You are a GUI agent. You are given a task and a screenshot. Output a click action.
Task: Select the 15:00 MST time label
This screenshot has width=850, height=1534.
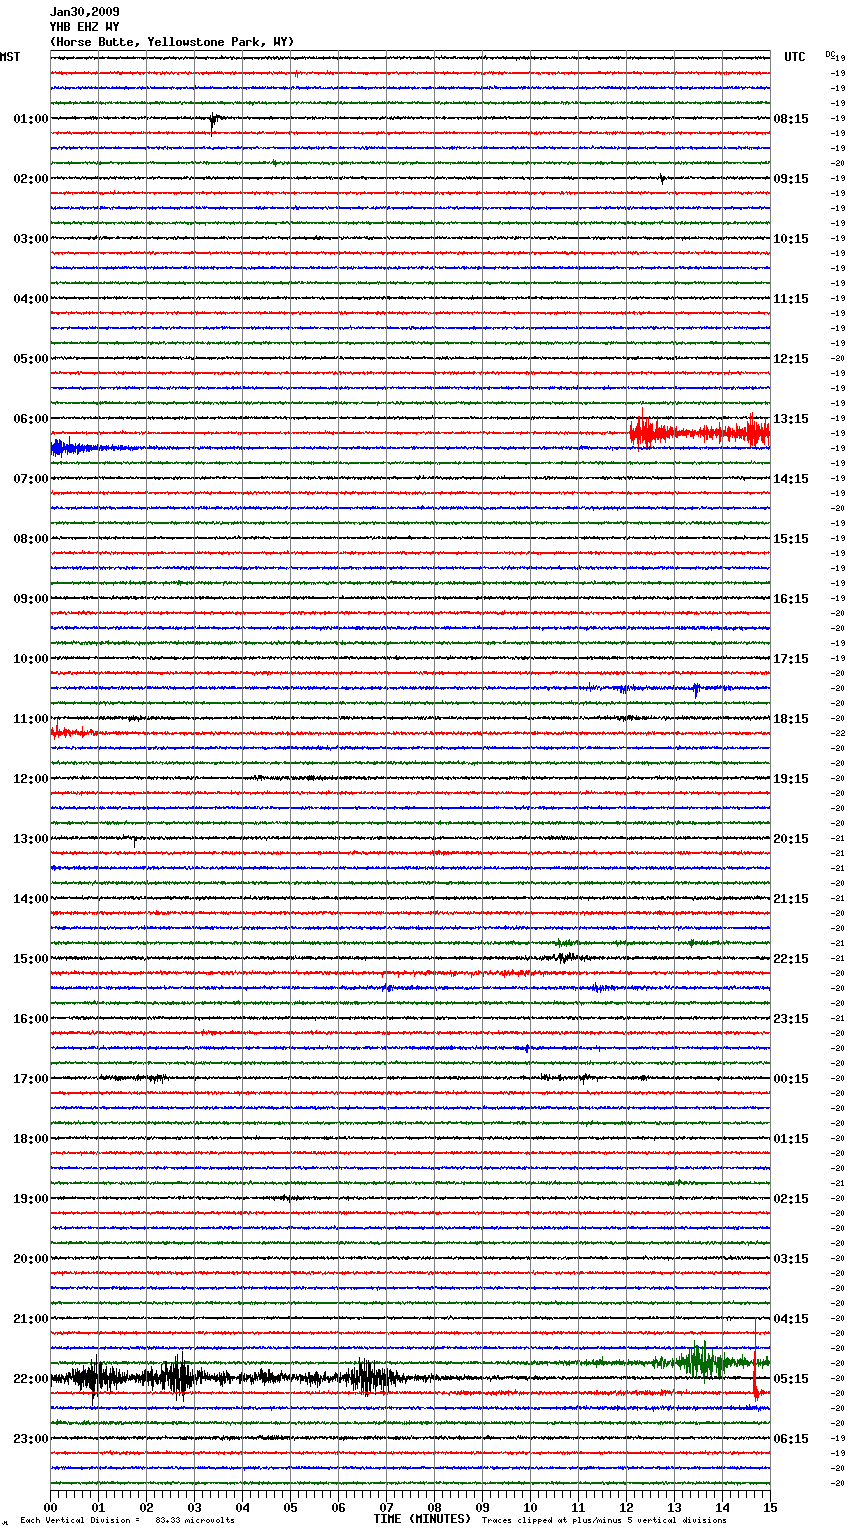click(31, 959)
